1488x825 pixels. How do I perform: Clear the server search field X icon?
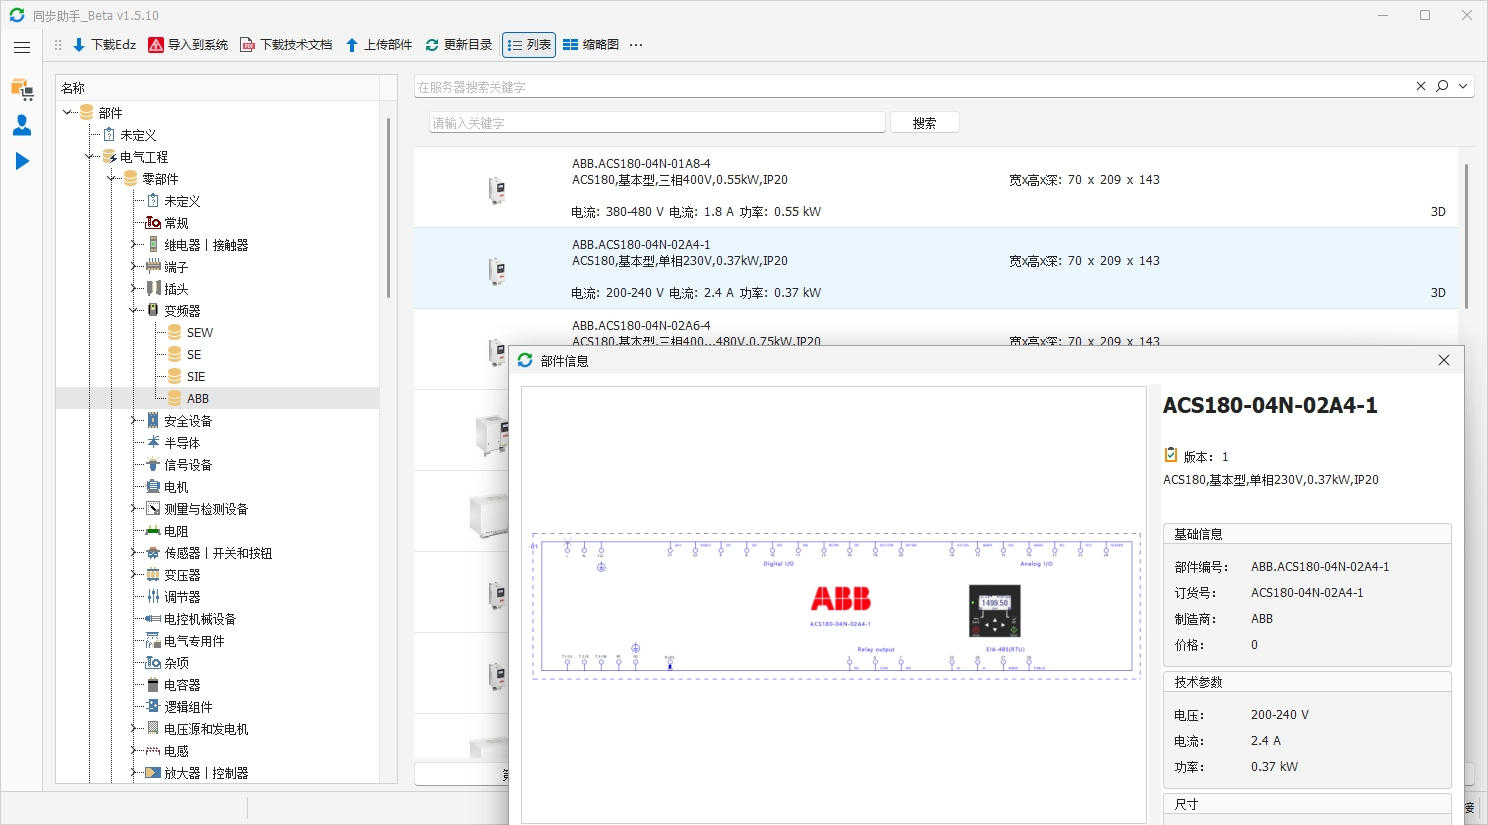[x=1421, y=86]
